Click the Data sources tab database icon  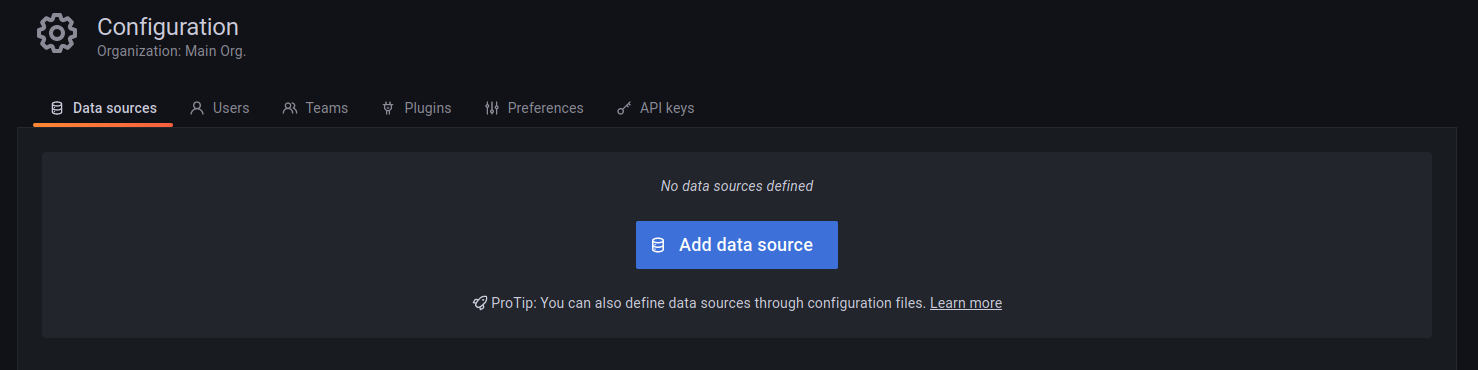pyautogui.click(x=57, y=108)
